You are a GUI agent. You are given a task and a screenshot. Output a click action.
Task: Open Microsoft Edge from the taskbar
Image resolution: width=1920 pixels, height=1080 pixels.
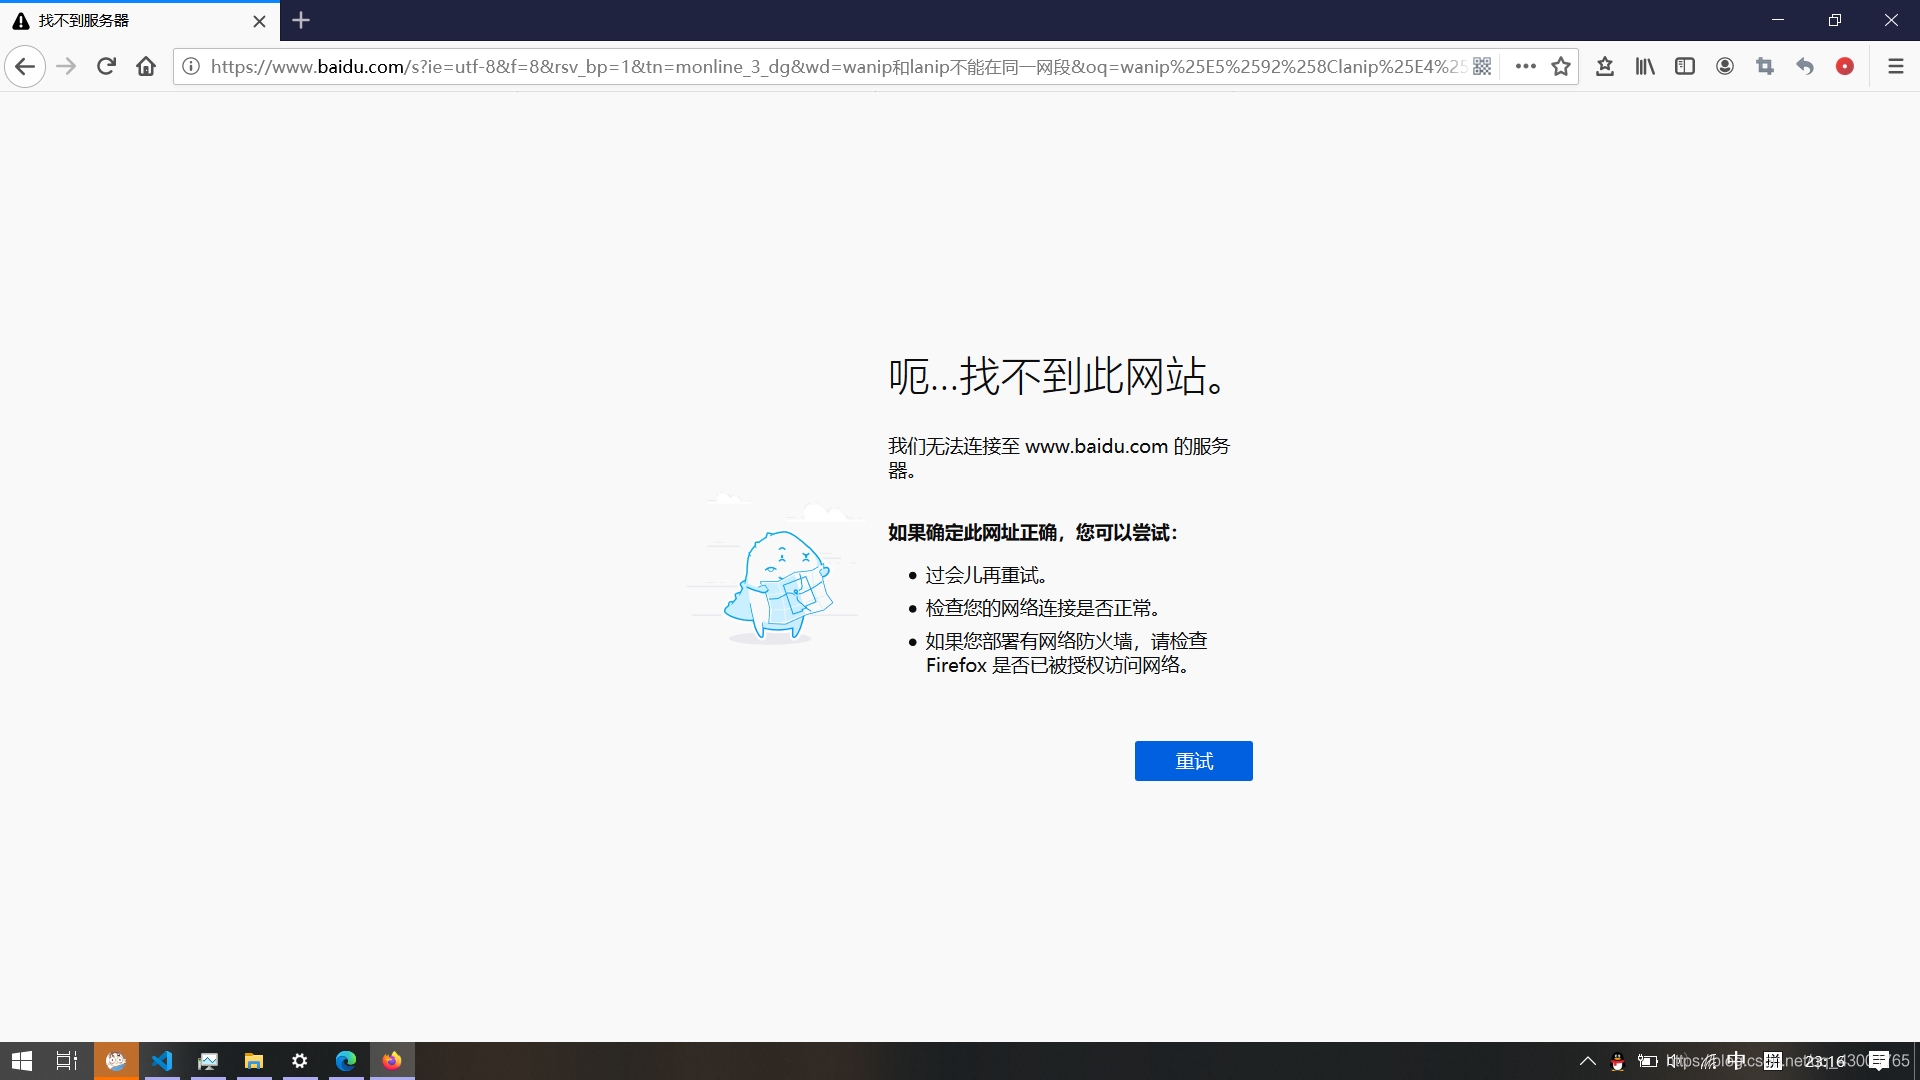point(346,1061)
